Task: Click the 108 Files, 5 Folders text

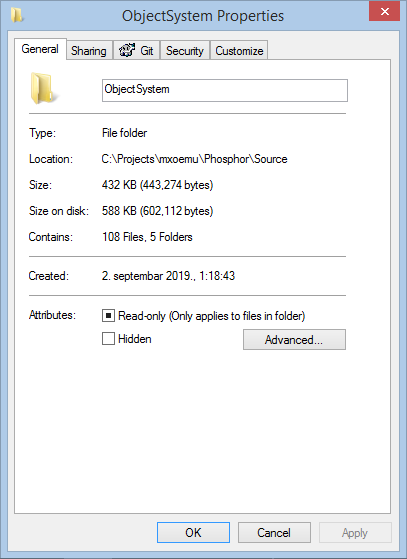Action: 147,237
